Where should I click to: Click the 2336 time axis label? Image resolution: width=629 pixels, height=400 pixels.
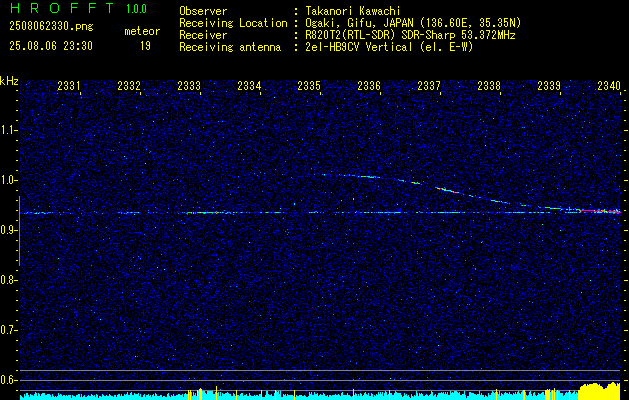(x=369, y=85)
